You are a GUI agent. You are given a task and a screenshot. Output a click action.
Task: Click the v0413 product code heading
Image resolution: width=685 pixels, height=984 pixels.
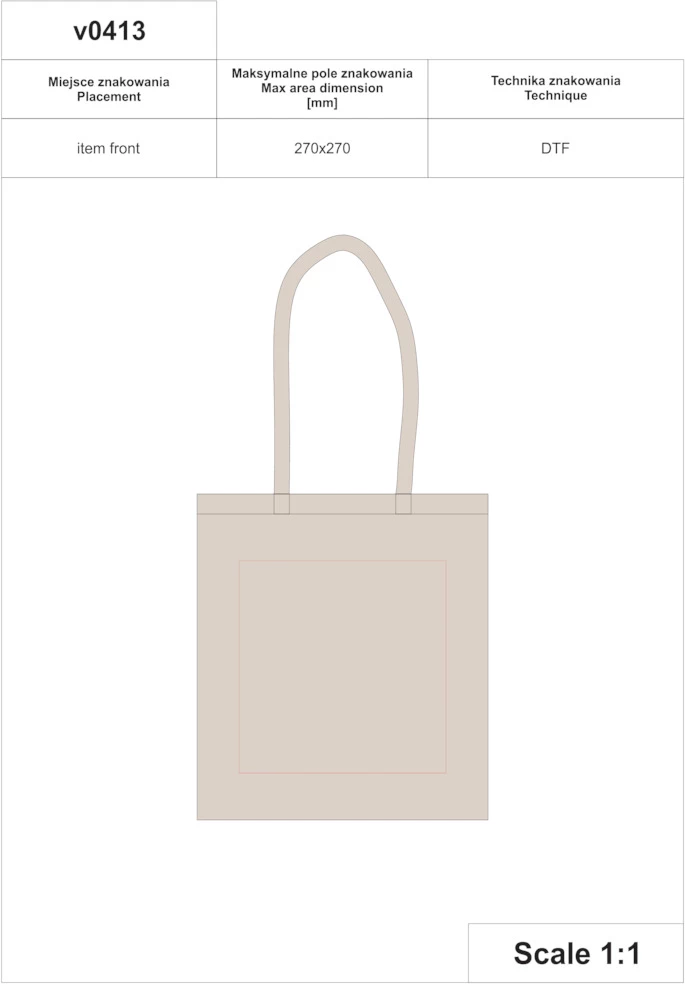109,31
